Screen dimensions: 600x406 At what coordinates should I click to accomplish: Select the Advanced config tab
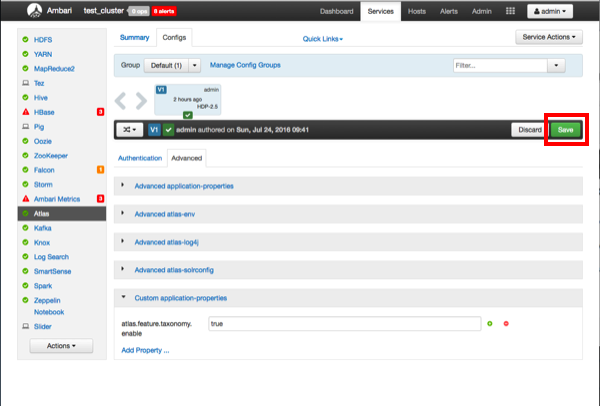tap(186, 158)
